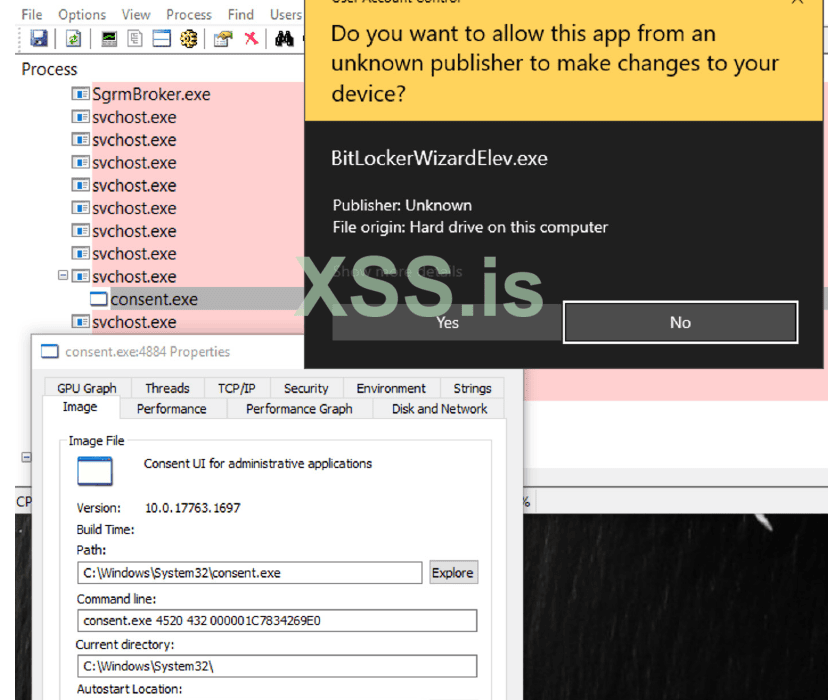Image resolution: width=836 pixels, height=700 pixels.
Task: Open the Process menu
Action: (189, 14)
